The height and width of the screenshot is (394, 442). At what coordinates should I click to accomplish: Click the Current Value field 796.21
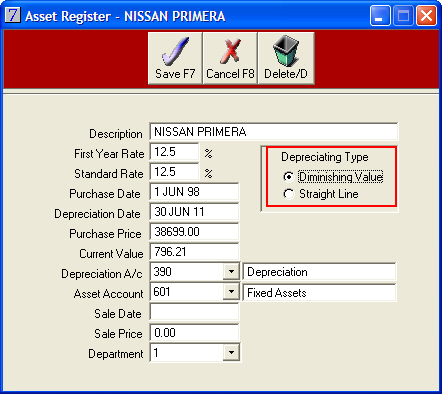194,252
